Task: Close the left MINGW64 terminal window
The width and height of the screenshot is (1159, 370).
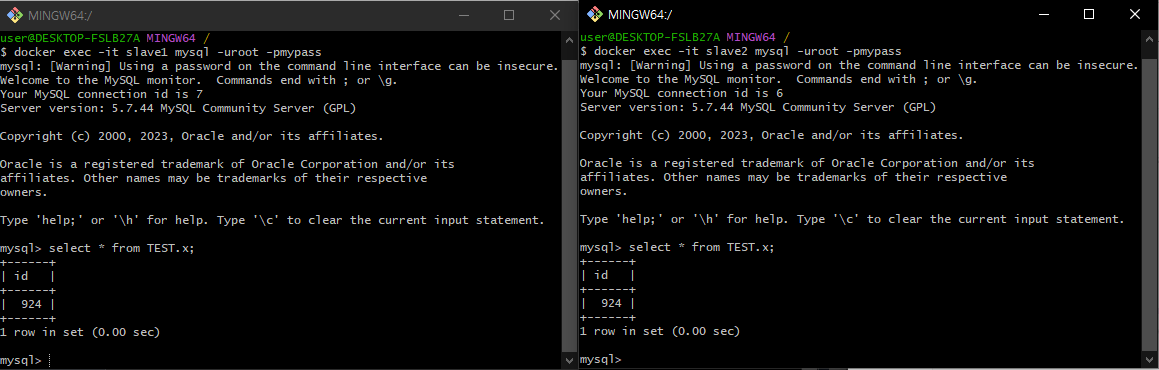Action: [554, 15]
